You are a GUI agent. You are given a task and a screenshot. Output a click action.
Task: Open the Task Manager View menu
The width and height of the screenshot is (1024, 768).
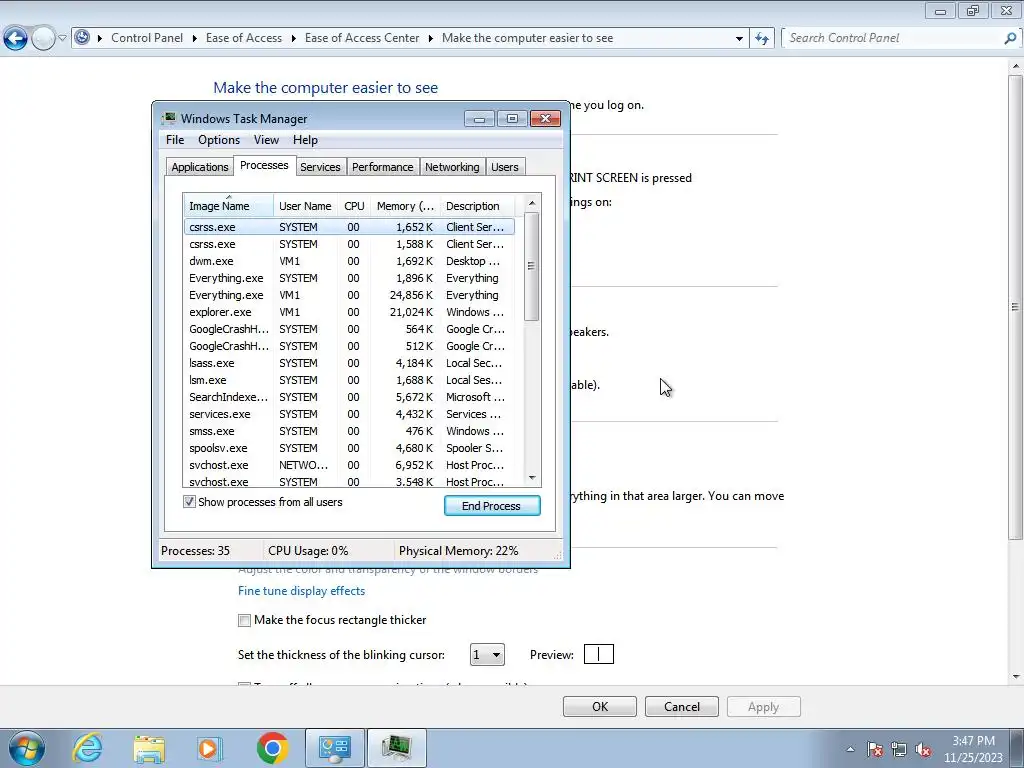click(x=266, y=140)
